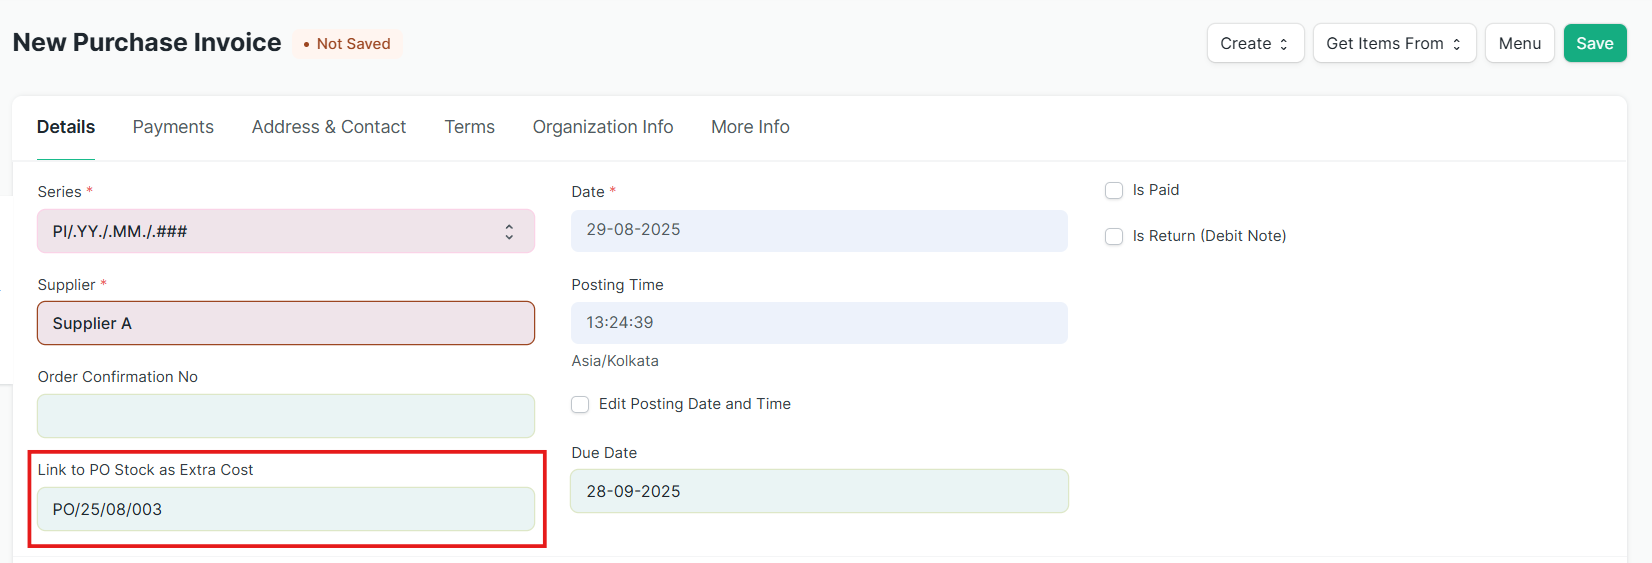Switch to the Payments tab
The image size is (1652, 563).
click(x=173, y=127)
